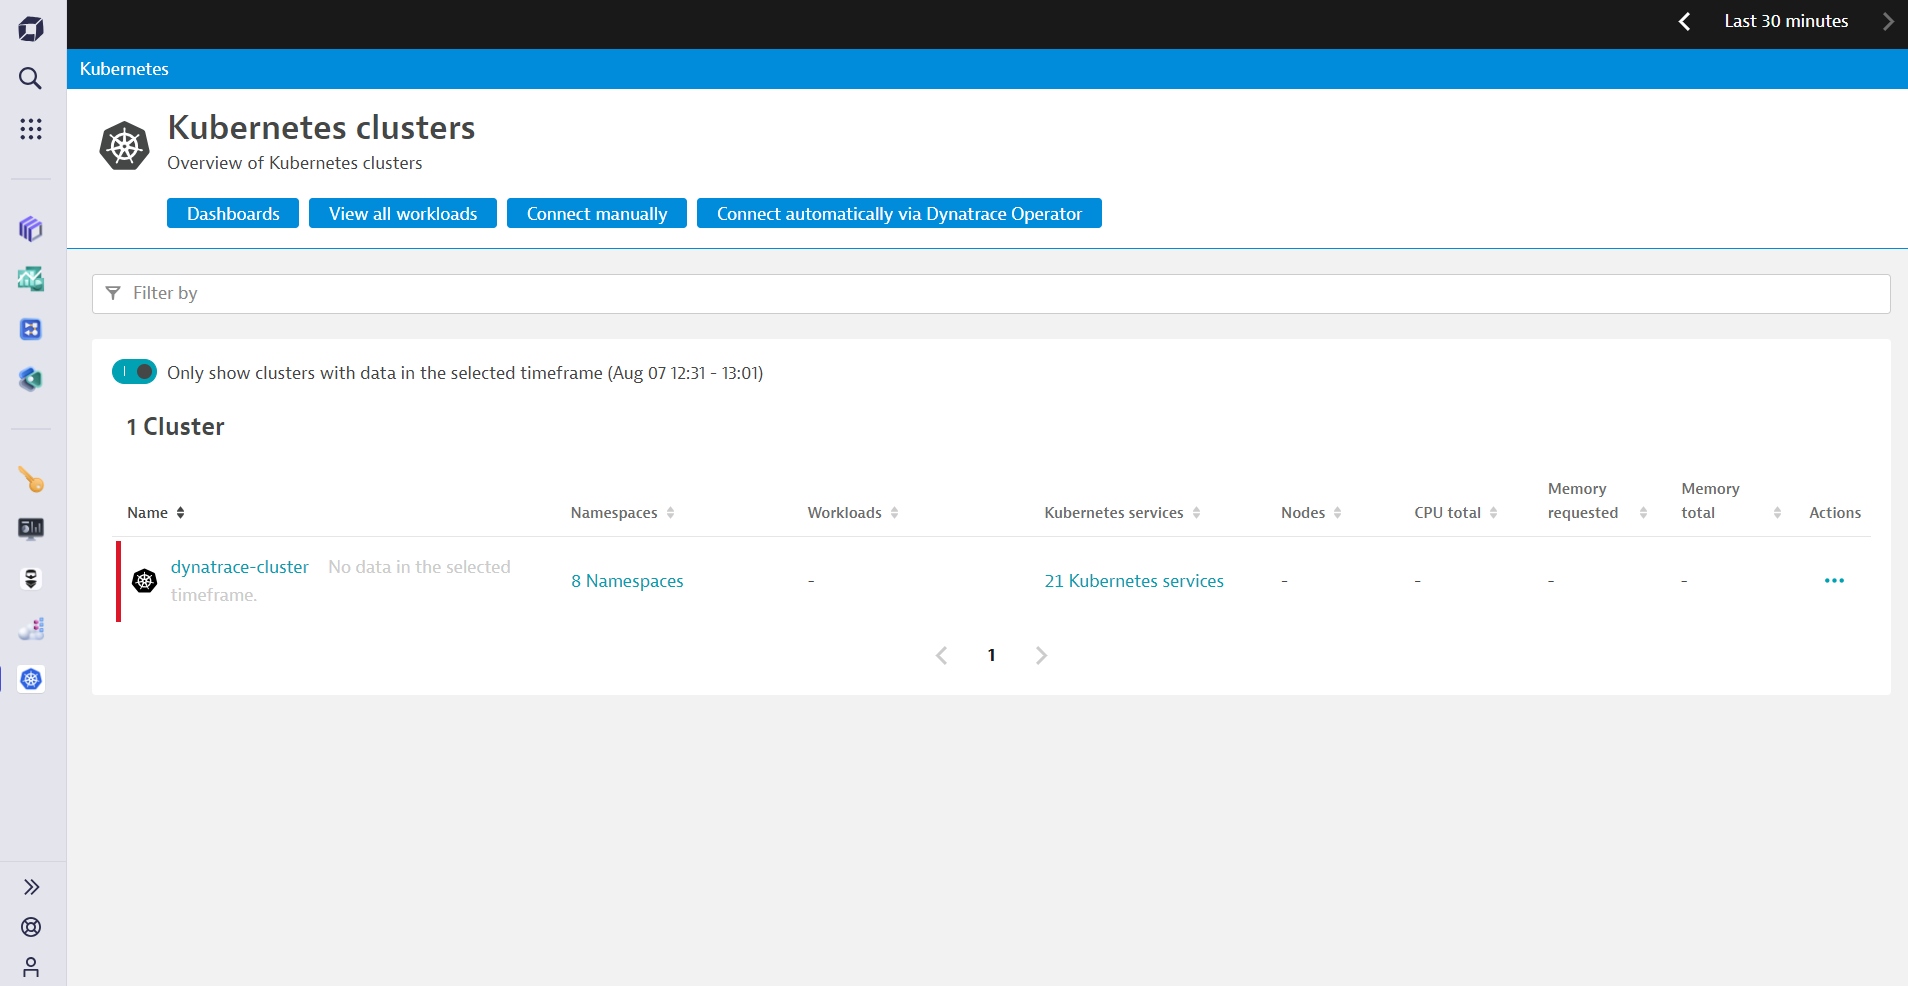Viewport: 1908px width, 986px height.
Task: Toggle only show clusters with data switch
Action: point(134,372)
